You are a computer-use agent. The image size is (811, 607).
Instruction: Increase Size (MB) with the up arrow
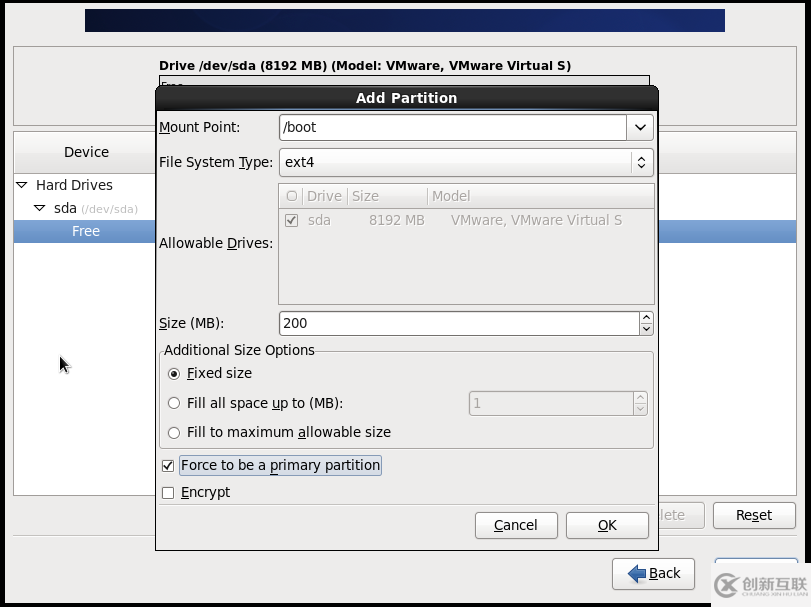(647, 317)
